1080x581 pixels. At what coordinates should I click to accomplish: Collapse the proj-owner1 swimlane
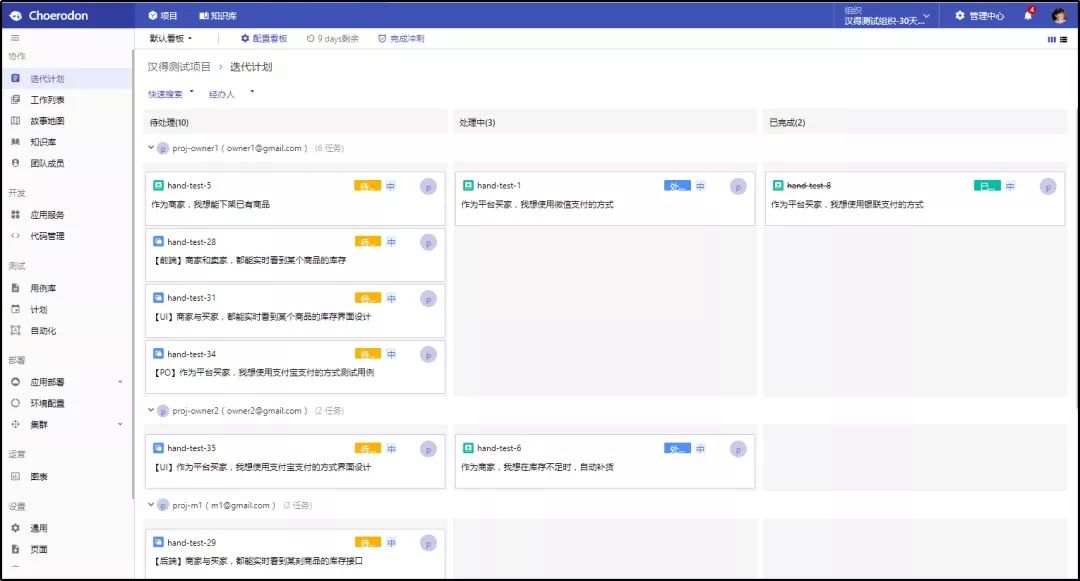click(151, 148)
